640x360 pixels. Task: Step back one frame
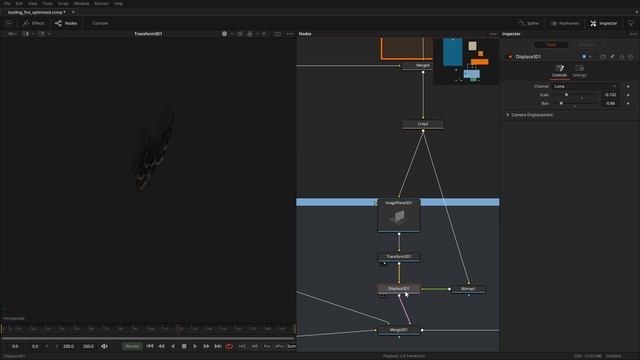click(x=161, y=346)
